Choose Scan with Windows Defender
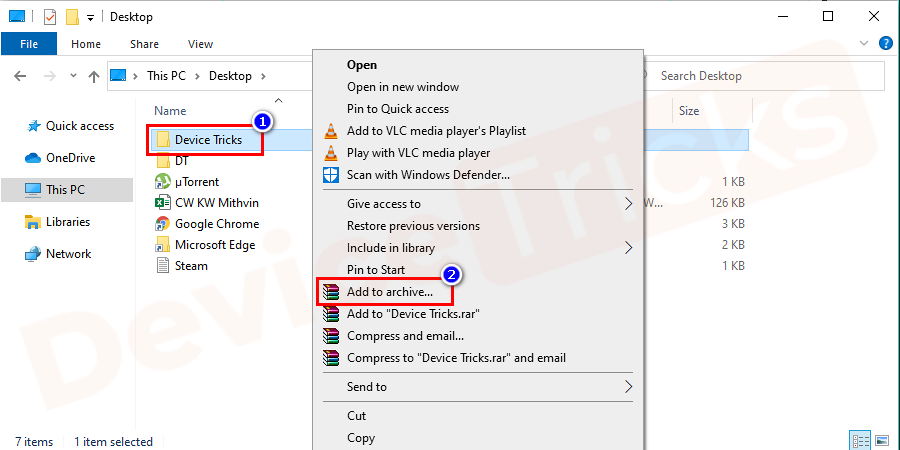Viewport: 900px width, 450px height. [x=428, y=175]
